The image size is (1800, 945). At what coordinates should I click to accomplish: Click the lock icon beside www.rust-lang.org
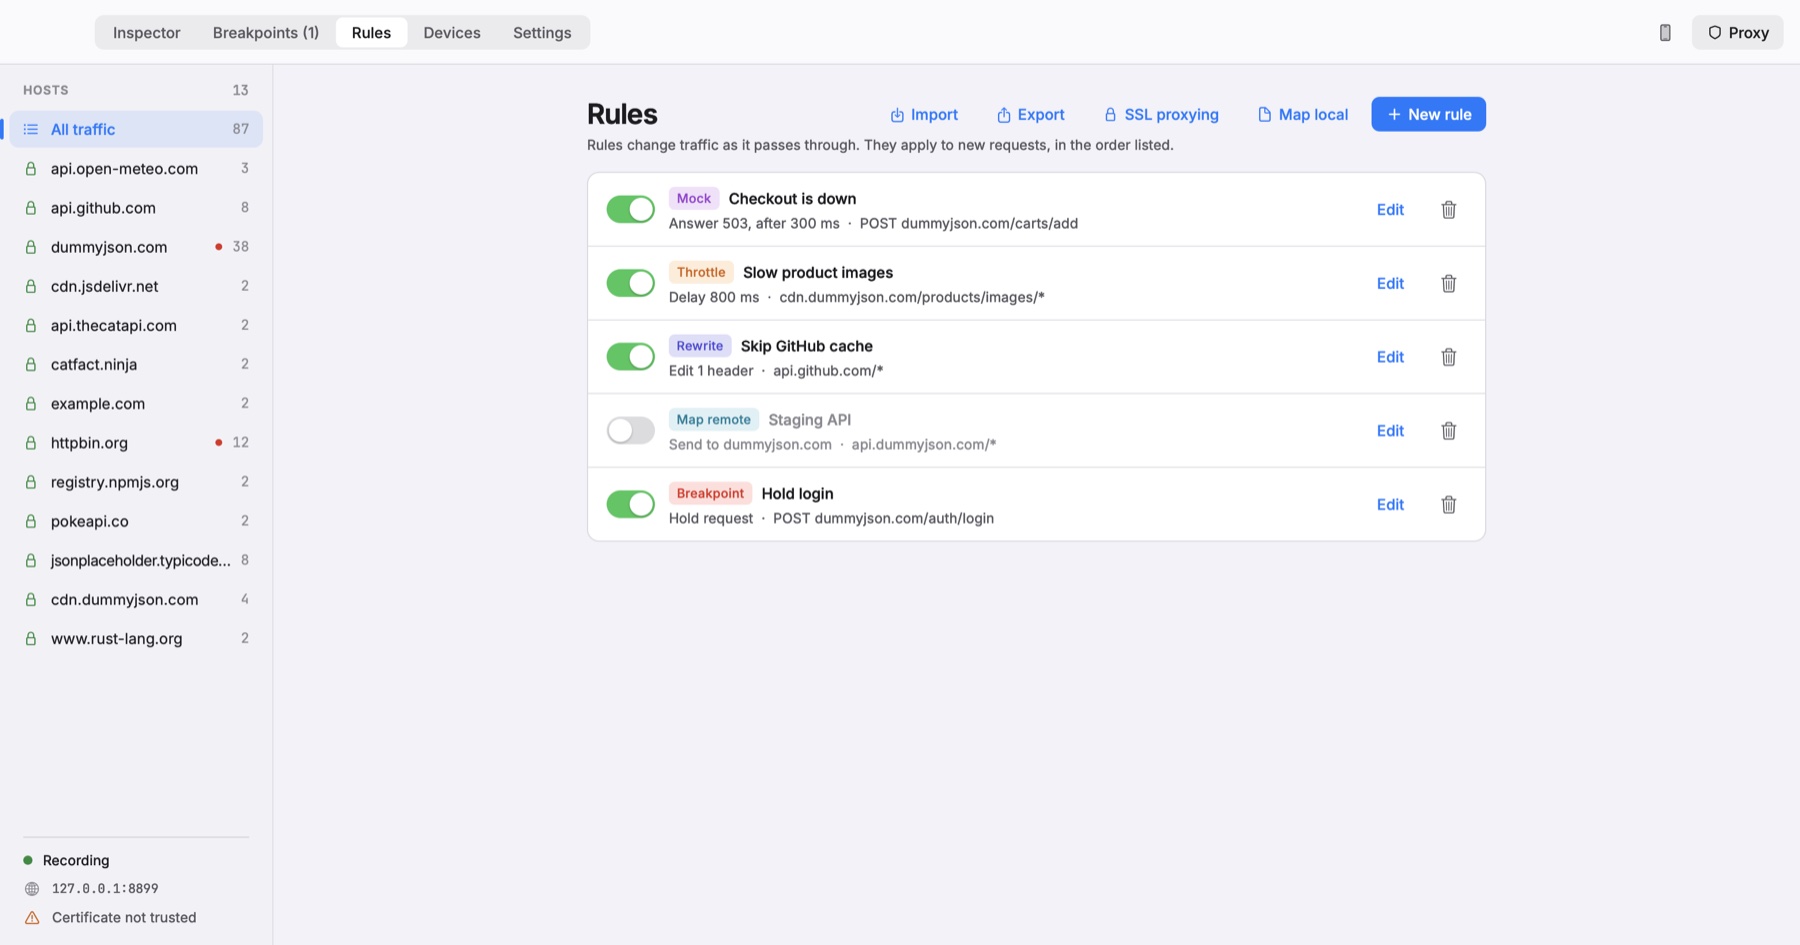(31, 639)
